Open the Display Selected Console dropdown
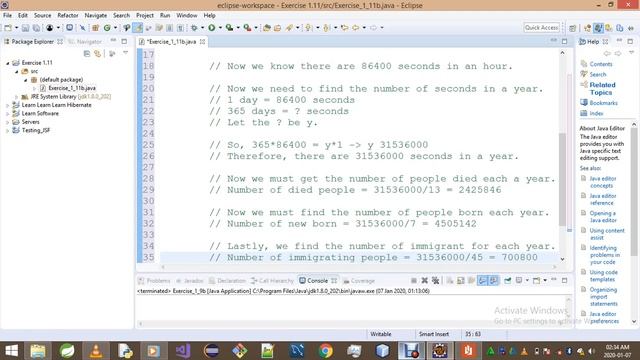 [x=527, y=280]
